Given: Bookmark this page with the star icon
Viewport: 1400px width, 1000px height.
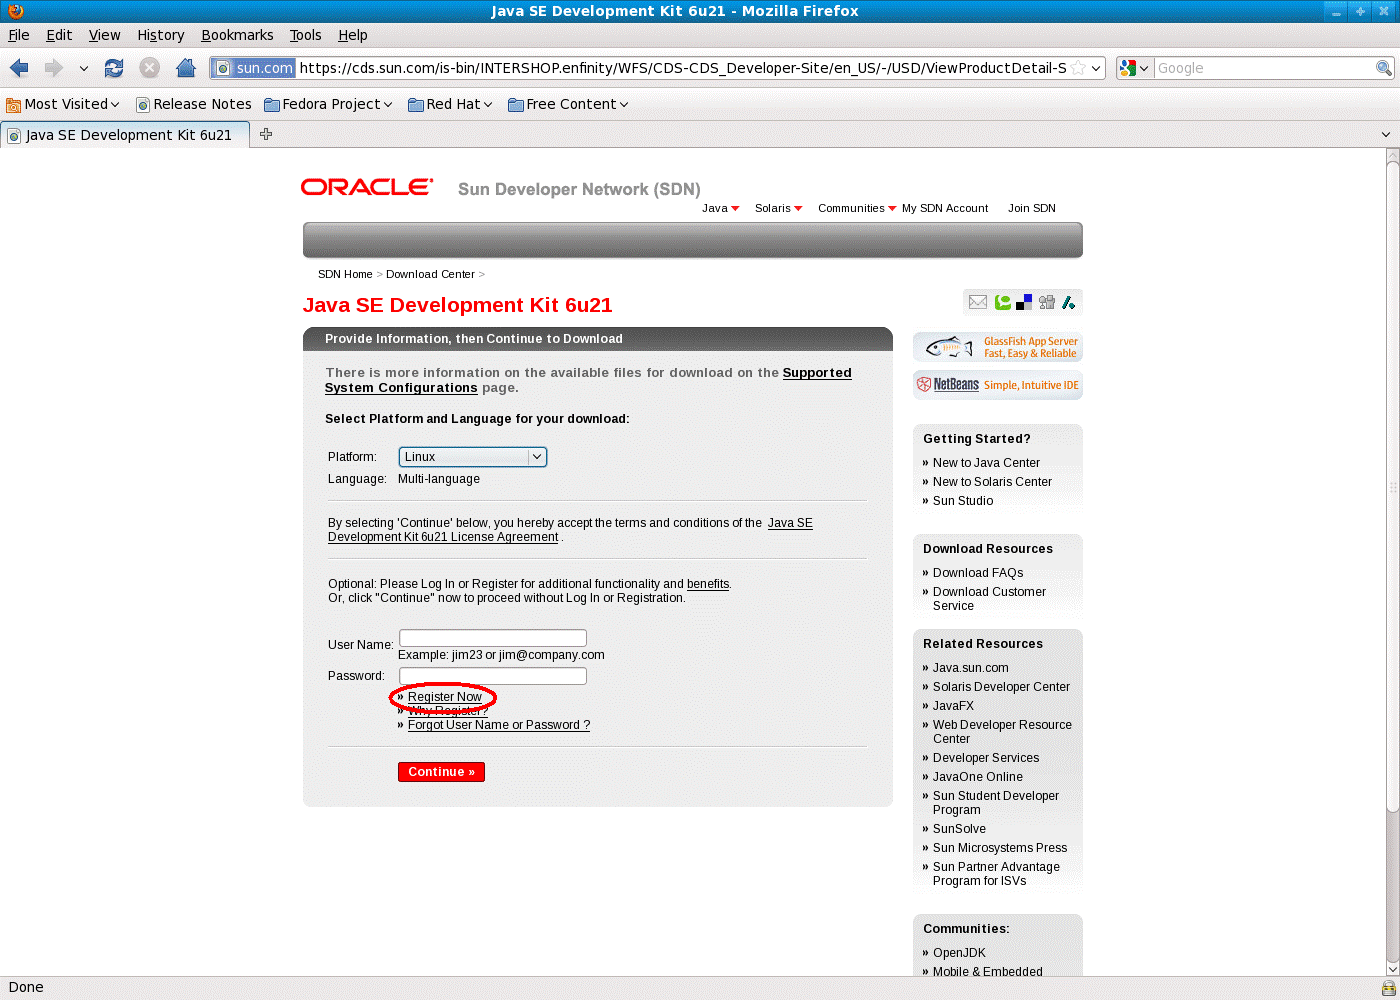Looking at the screenshot, I should coord(1078,68).
